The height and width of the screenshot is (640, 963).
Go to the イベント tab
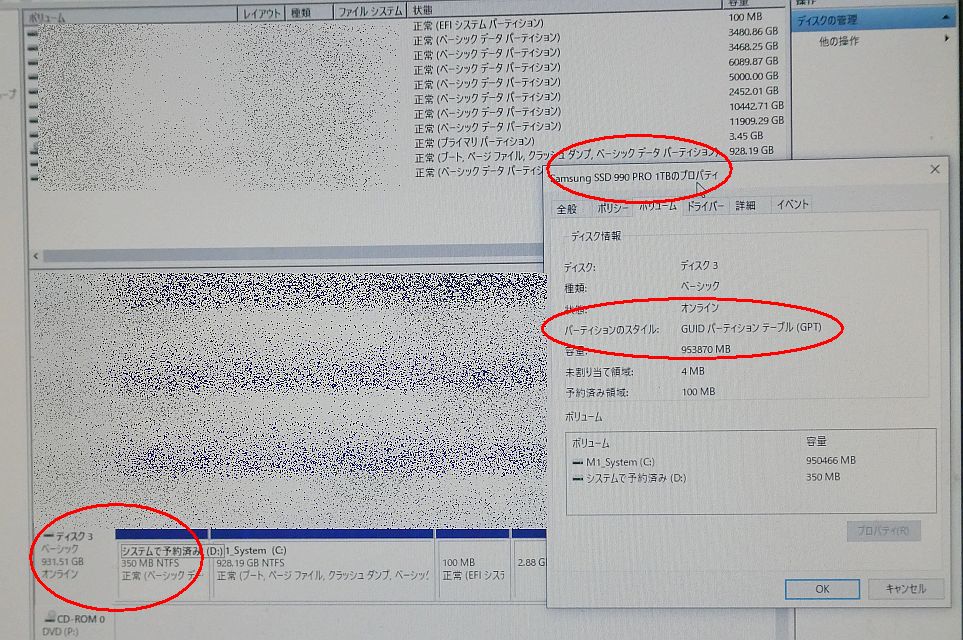(792, 205)
